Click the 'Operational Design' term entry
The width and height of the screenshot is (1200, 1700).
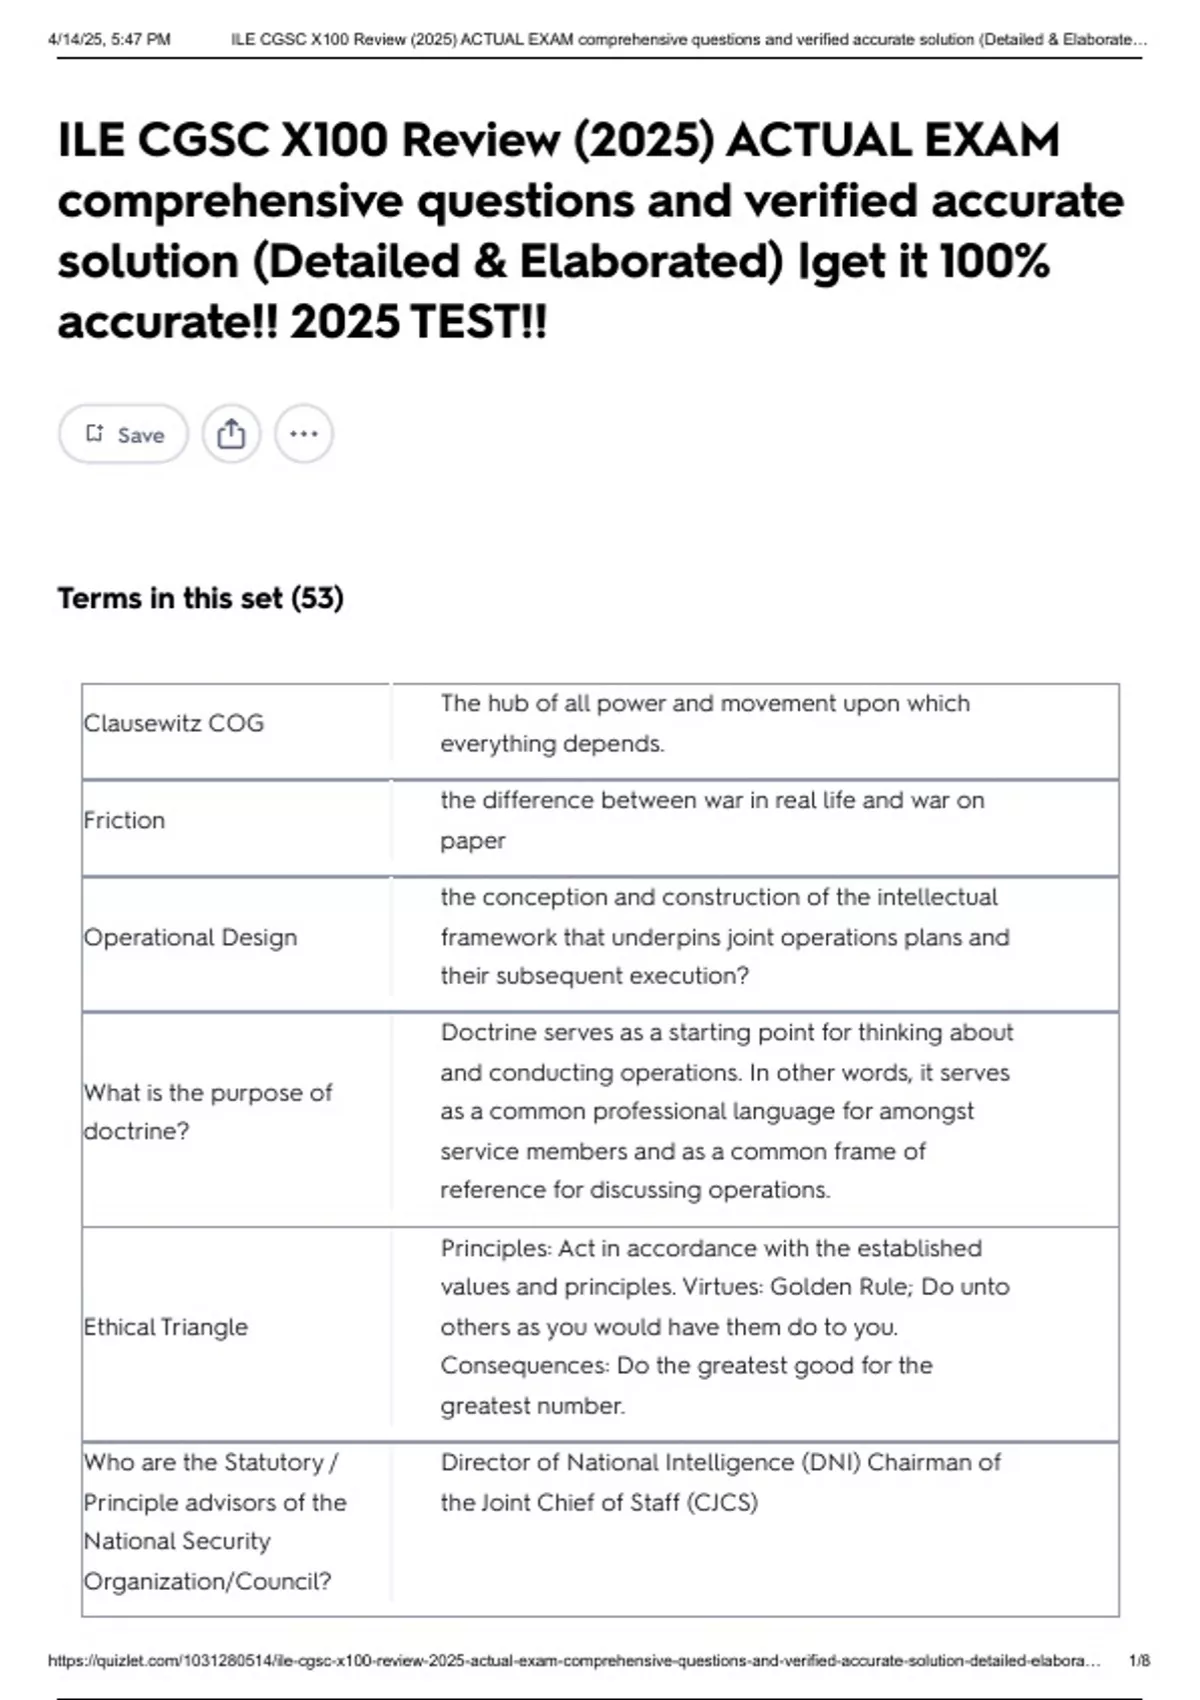click(x=190, y=937)
